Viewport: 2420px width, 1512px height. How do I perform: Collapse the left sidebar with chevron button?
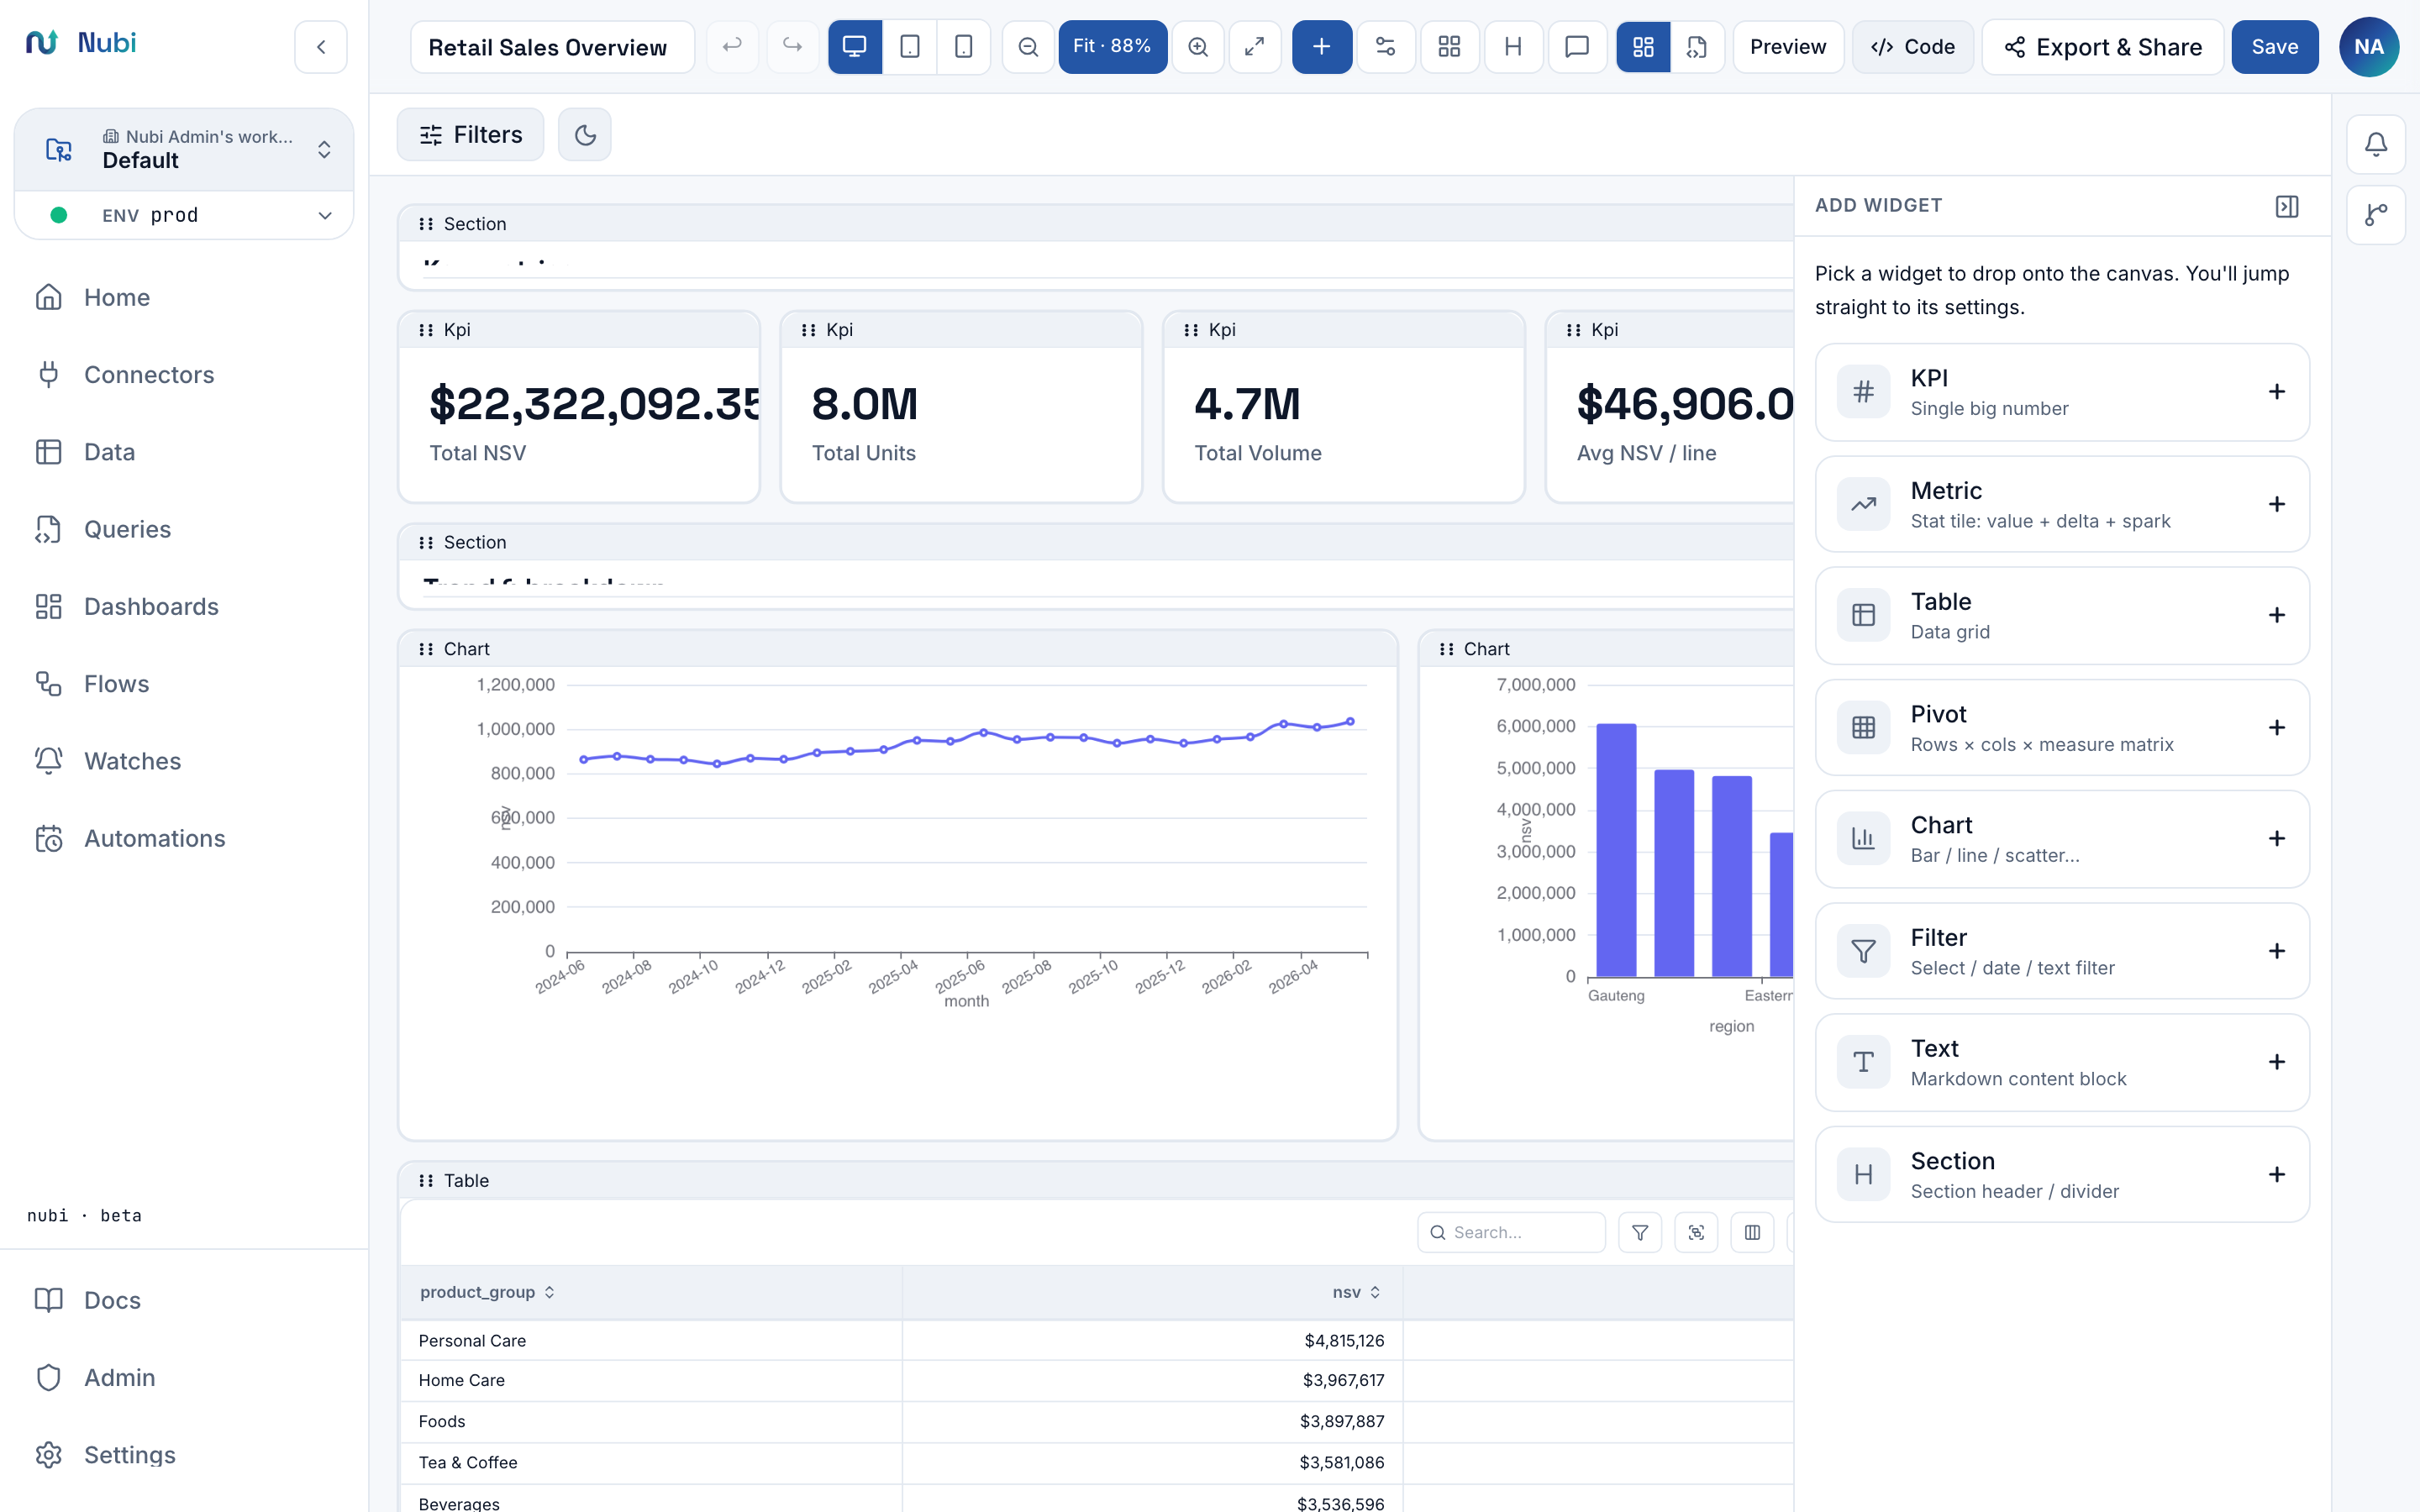pos(321,47)
